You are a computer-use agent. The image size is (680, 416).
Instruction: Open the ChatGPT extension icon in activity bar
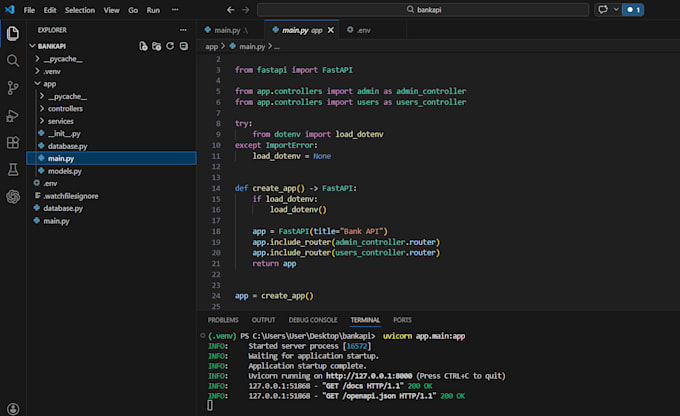[13, 197]
